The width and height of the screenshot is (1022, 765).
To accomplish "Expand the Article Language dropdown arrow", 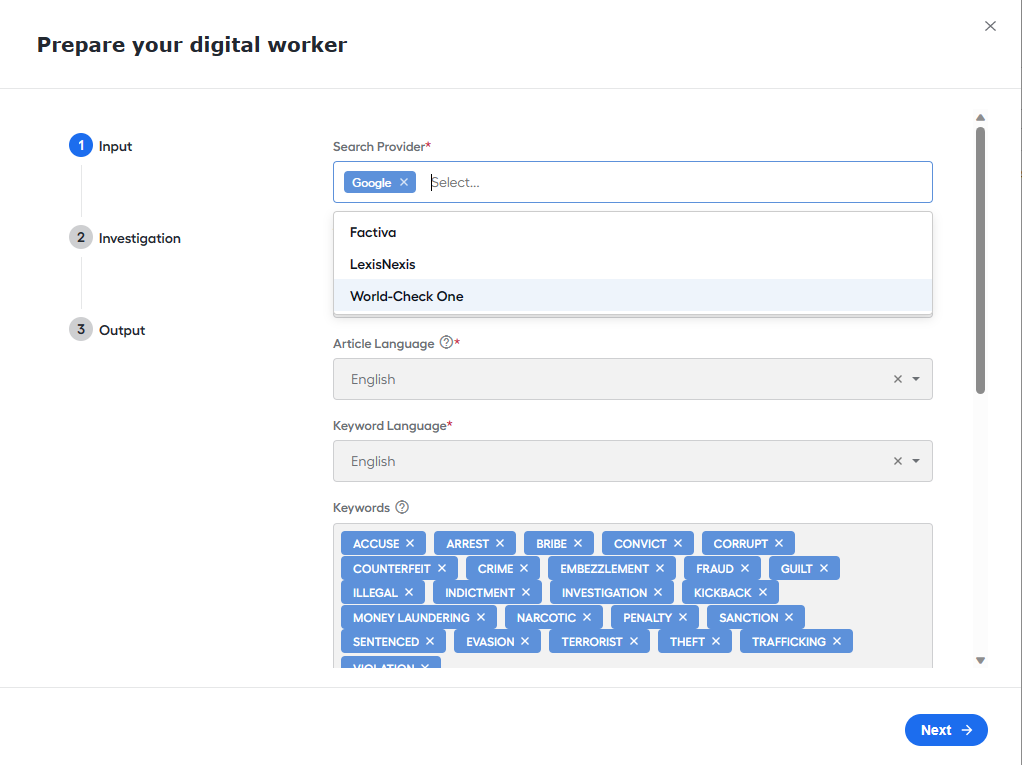I will 916,379.
